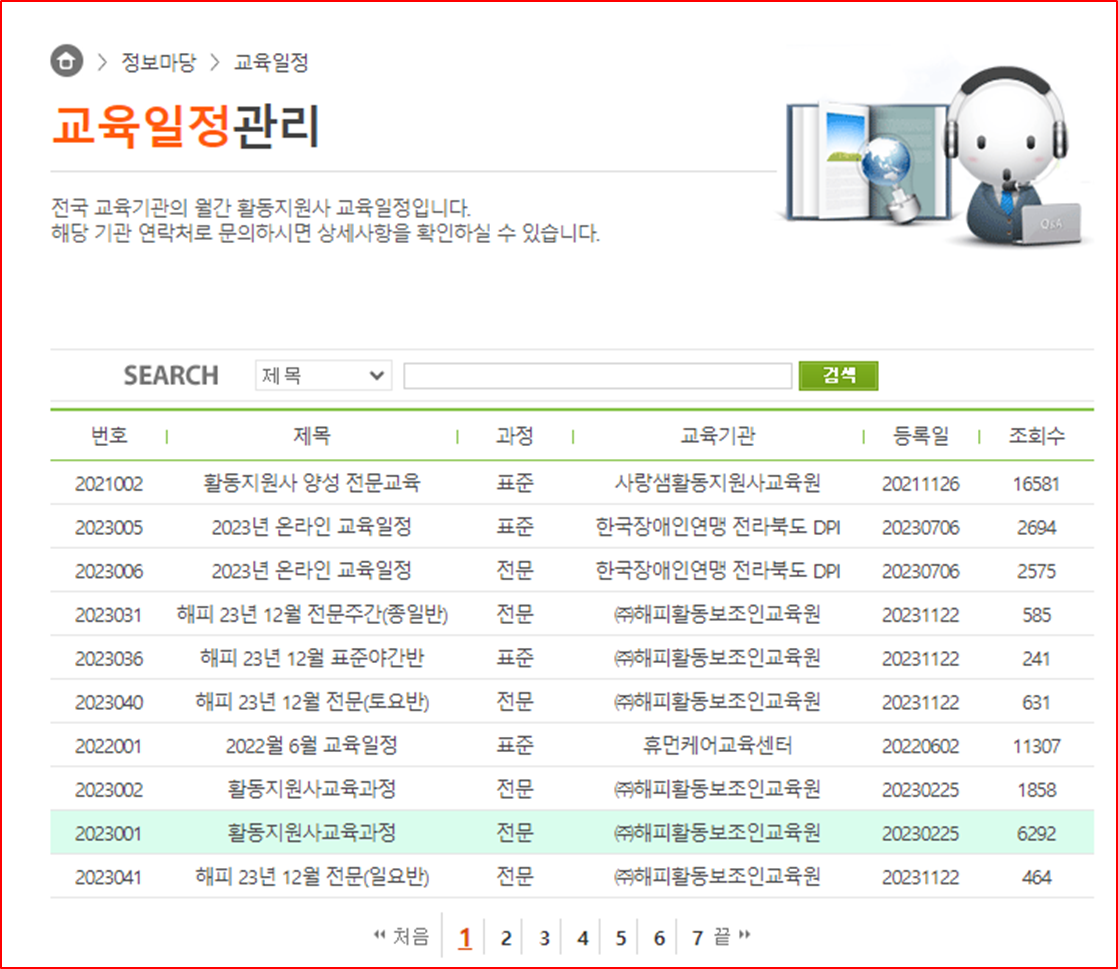Click 휴먼케어교육센터 institution cell
1118x969 pixels.
click(717, 745)
